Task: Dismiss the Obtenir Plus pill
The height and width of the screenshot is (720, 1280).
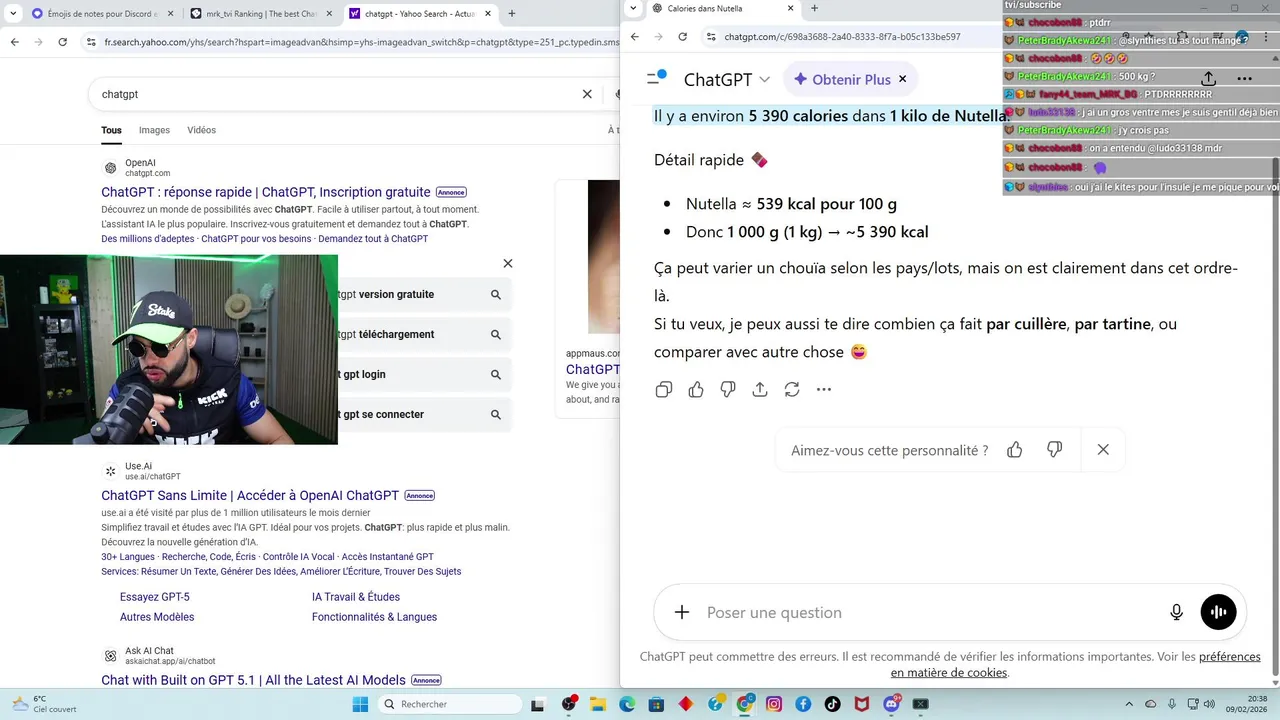Action: (x=902, y=79)
